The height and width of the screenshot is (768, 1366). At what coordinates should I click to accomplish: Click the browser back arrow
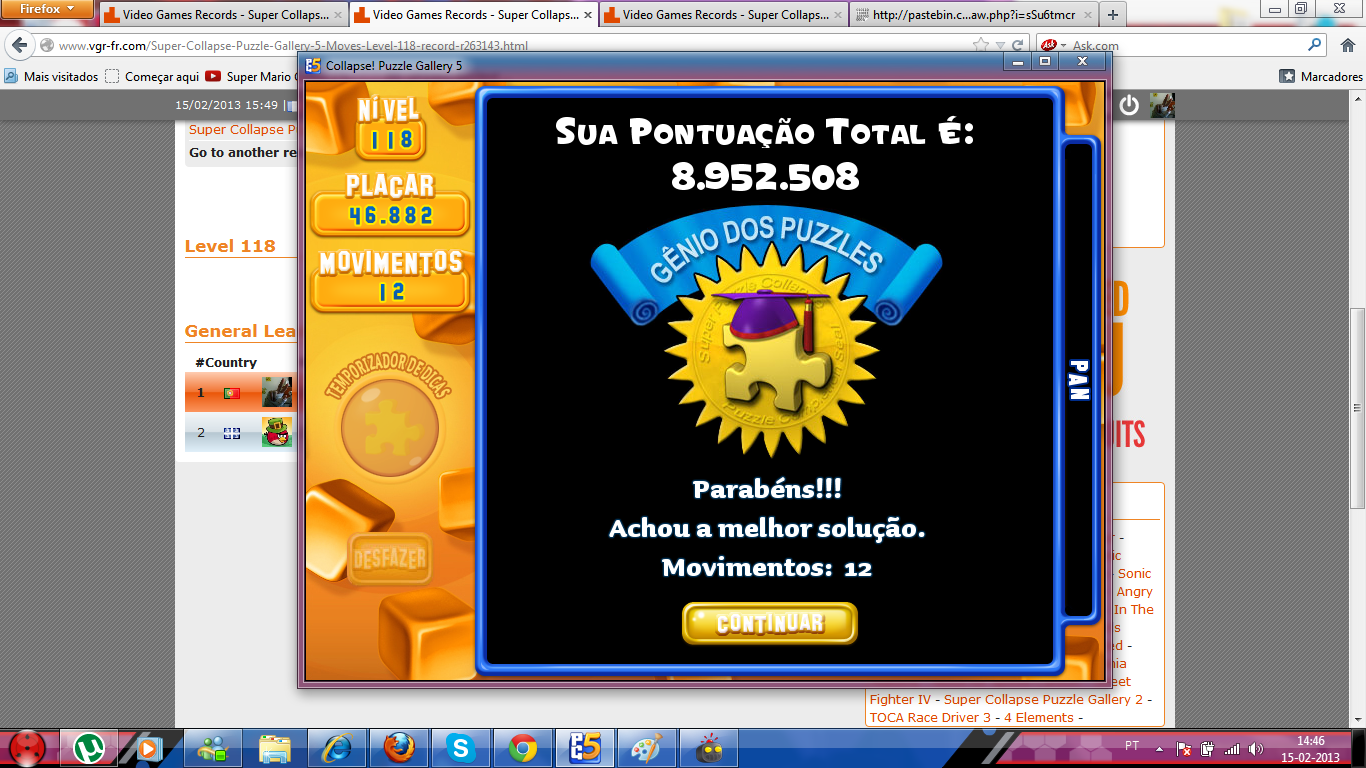[x=19, y=46]
